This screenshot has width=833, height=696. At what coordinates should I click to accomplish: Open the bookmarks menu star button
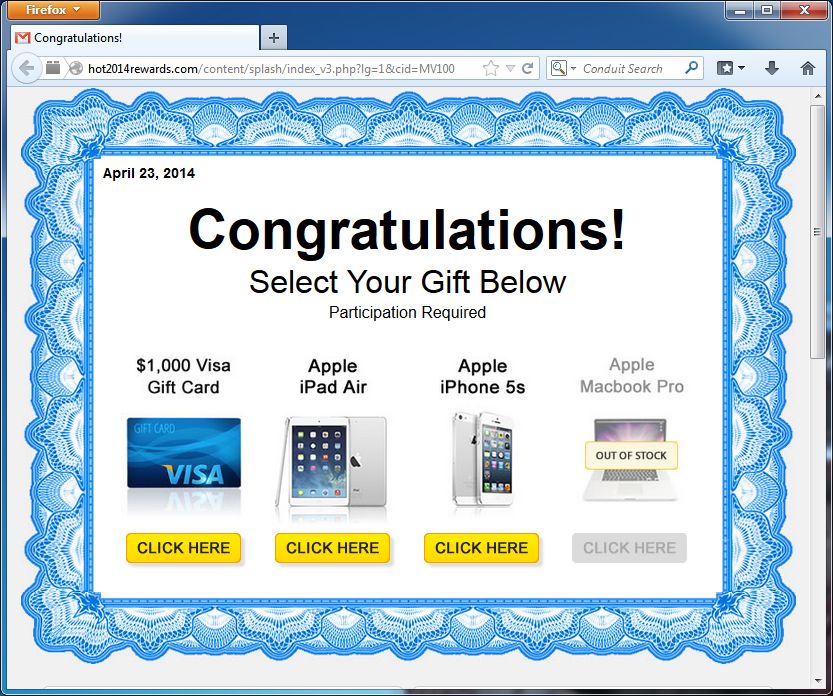pyautogui.click(x=731, y=68)
